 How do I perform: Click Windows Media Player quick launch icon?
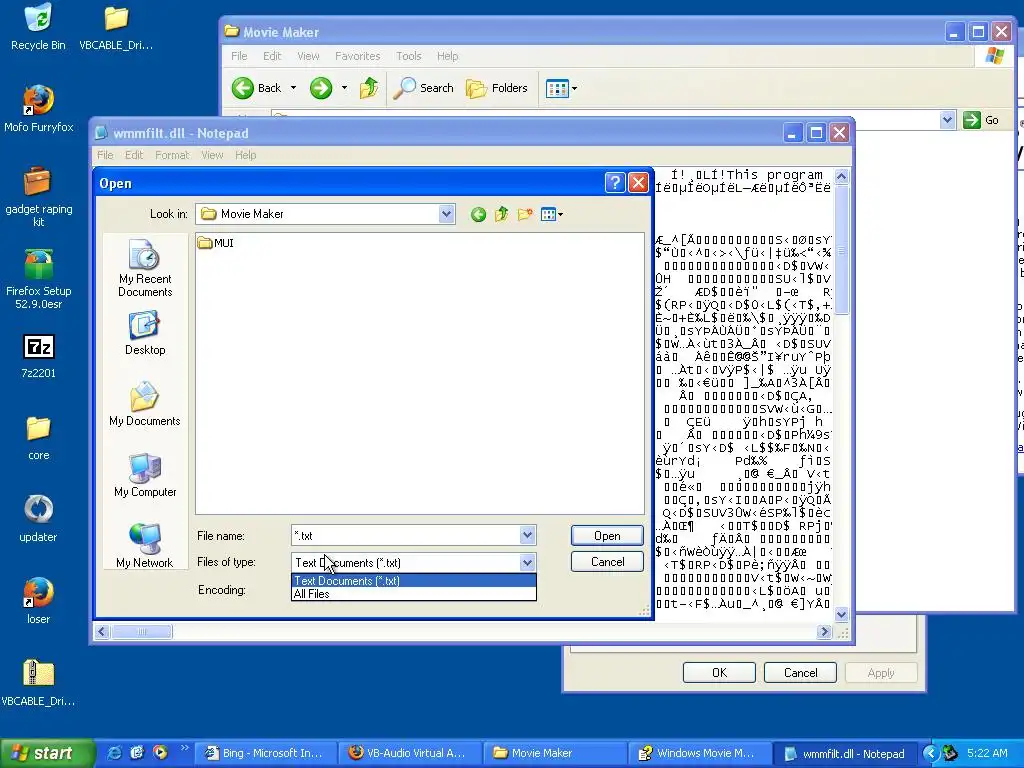[x=160, y=753]
